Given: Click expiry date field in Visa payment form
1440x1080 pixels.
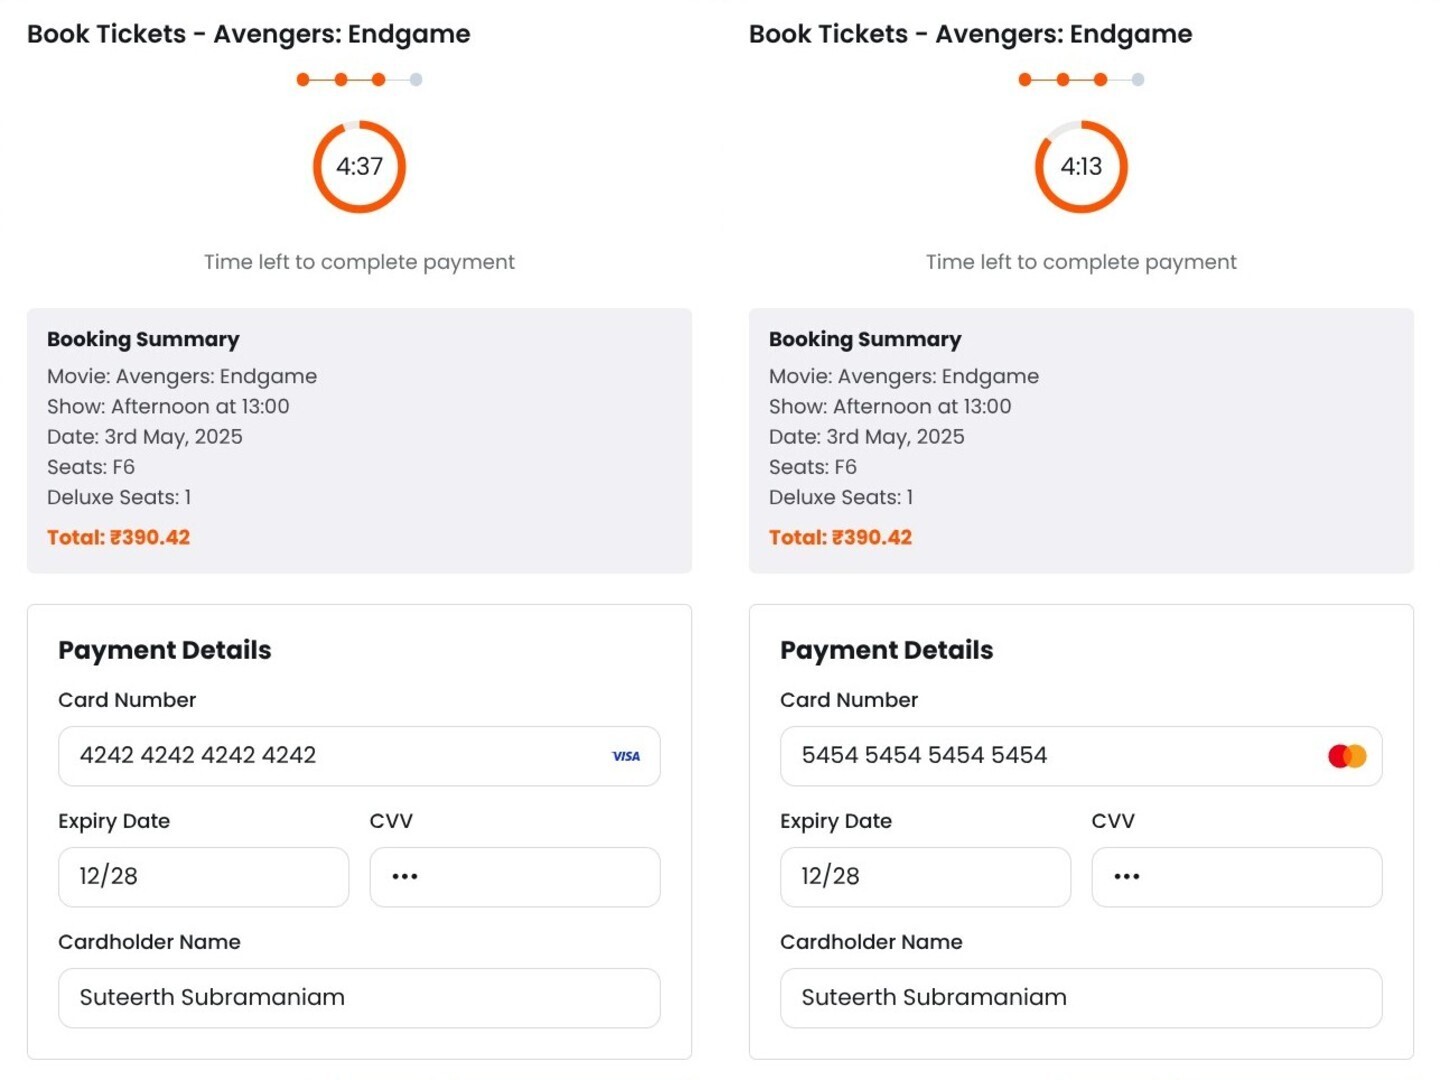Looking at the screenshot, I should (x=204, y=877).
